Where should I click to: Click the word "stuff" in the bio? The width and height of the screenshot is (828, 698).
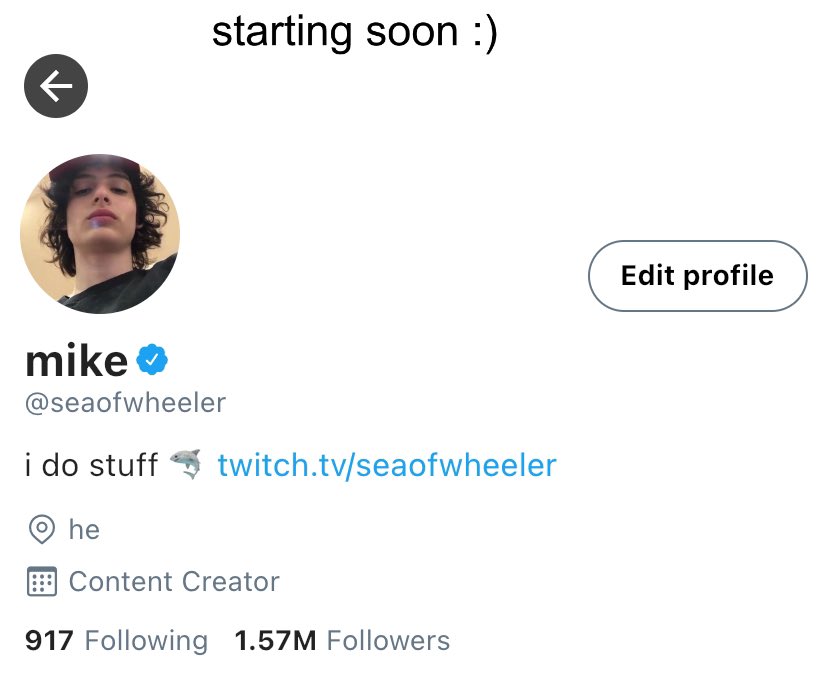123,466
